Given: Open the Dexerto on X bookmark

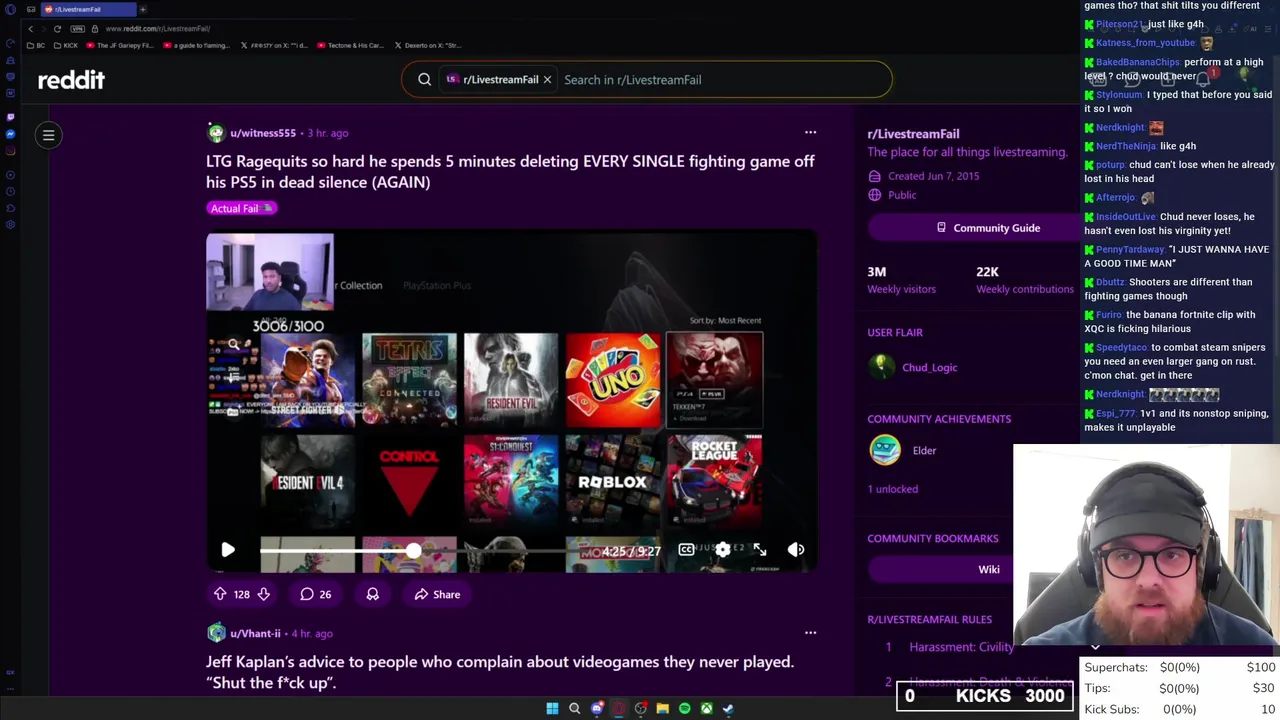Looking at the screenshot, I should [427, 45].
